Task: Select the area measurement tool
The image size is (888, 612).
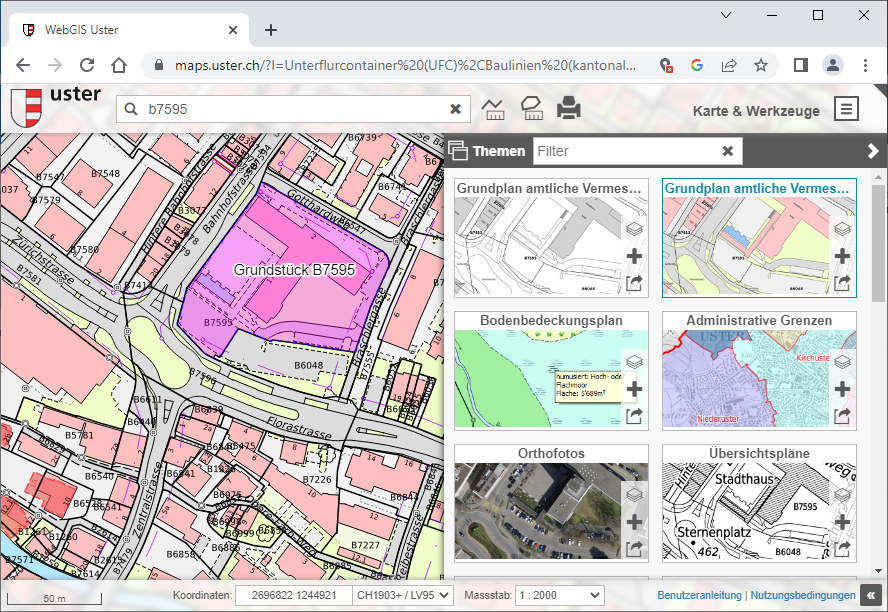Action: [x=531, y=108]
